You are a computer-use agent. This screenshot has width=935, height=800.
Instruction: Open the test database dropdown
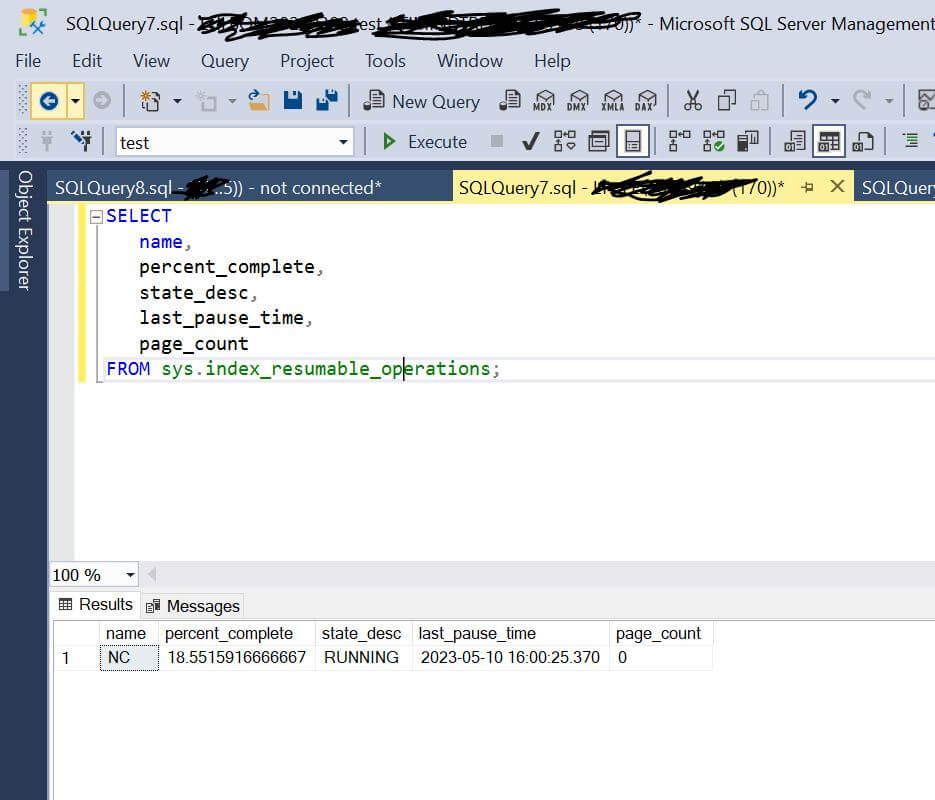tap(343, 142)
